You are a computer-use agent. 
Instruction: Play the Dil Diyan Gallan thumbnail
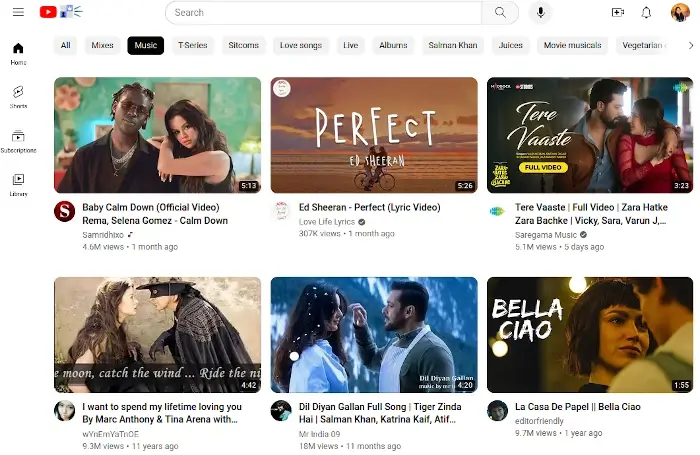(x=374, y=334)
